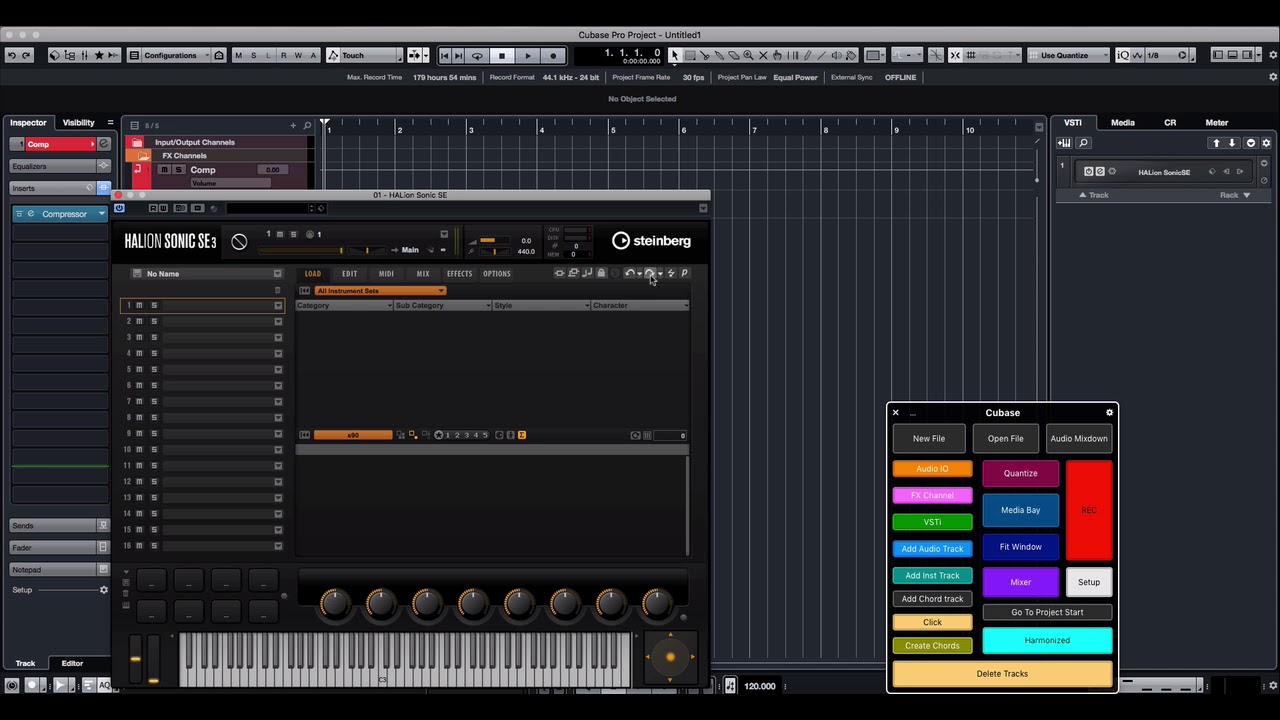The height and width of the screenshot is (720, 1280).
Task: Toggle the sigma filter icon in results bar
Action: 522,435
